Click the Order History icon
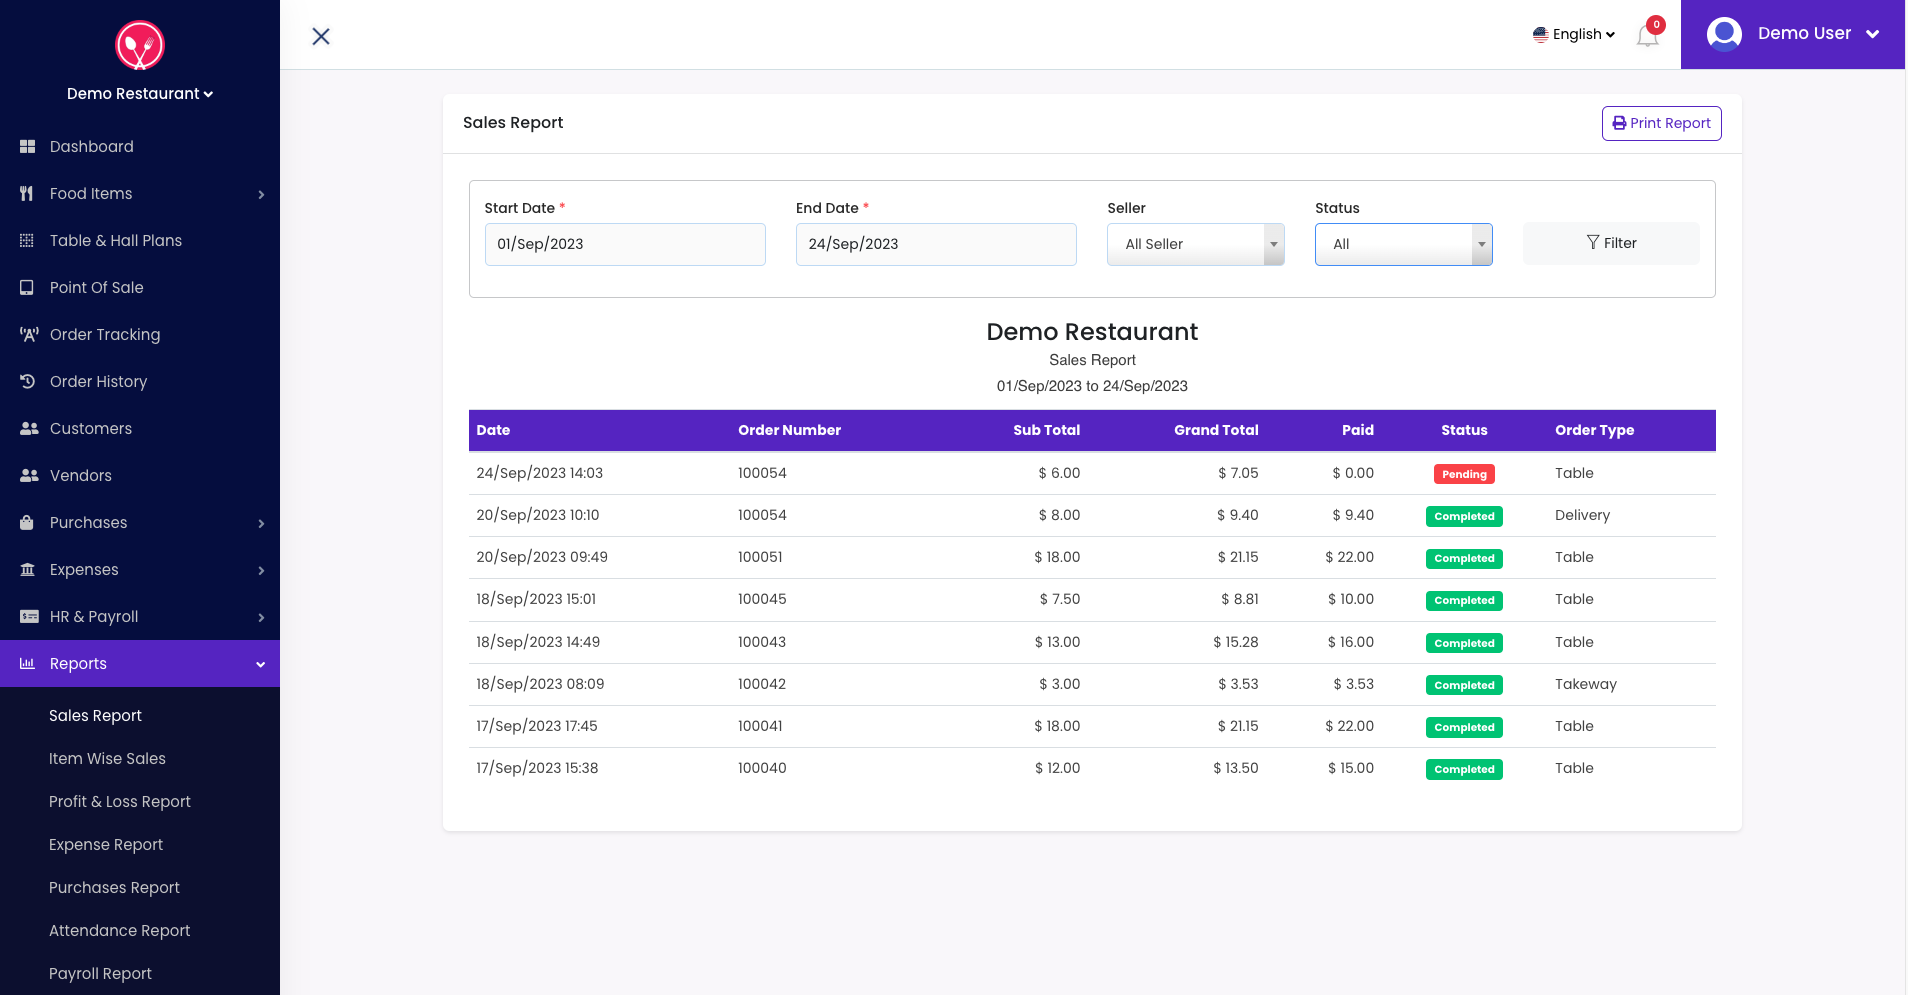The width and height of the screenshot is (1908, 995). pos(27,381)
